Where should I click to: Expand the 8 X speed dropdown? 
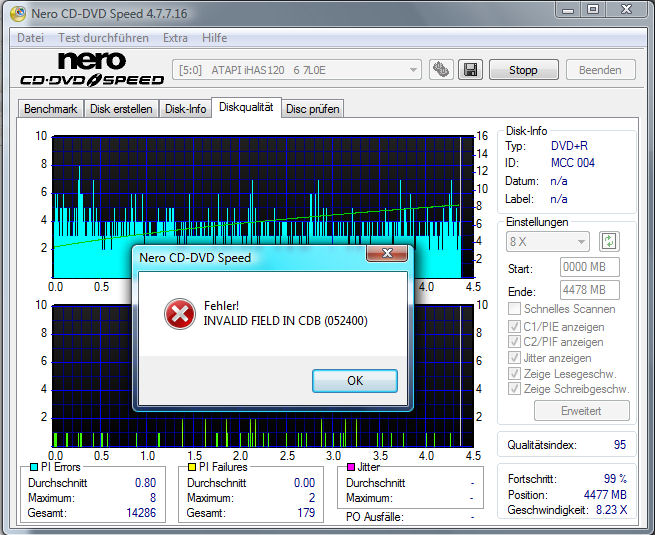tap(548, 241)
